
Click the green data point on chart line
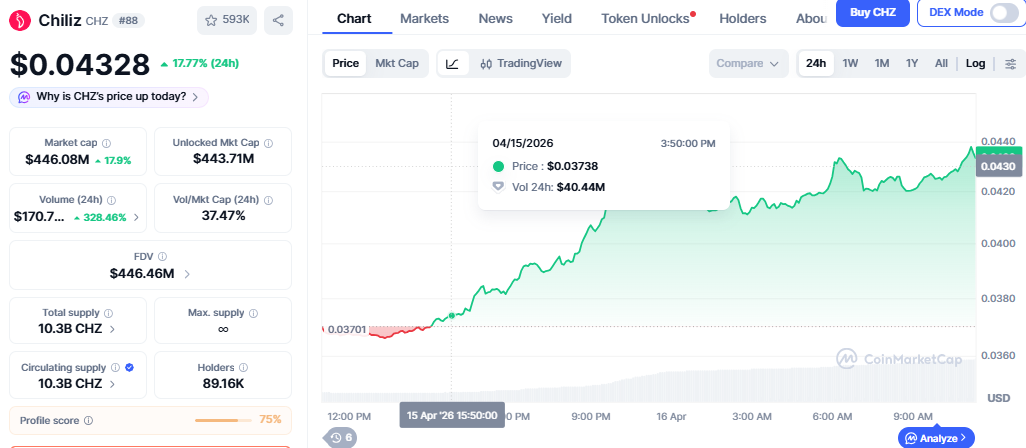click(x=451, y=316)
